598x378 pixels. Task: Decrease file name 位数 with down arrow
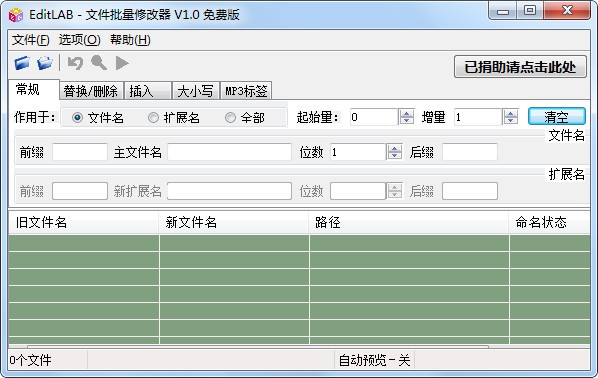coord(395,156)
